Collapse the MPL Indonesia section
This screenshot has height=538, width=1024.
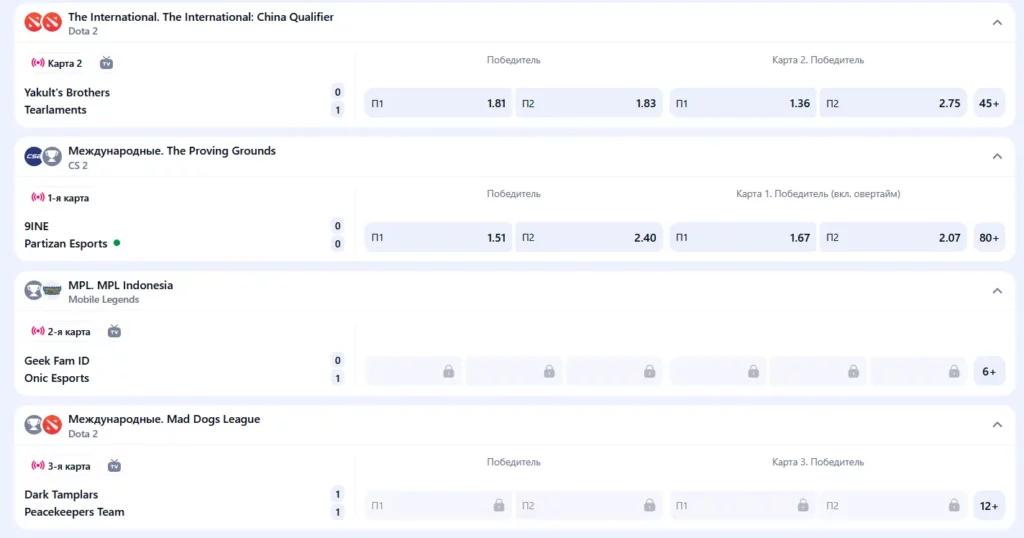tap(996, 291)
